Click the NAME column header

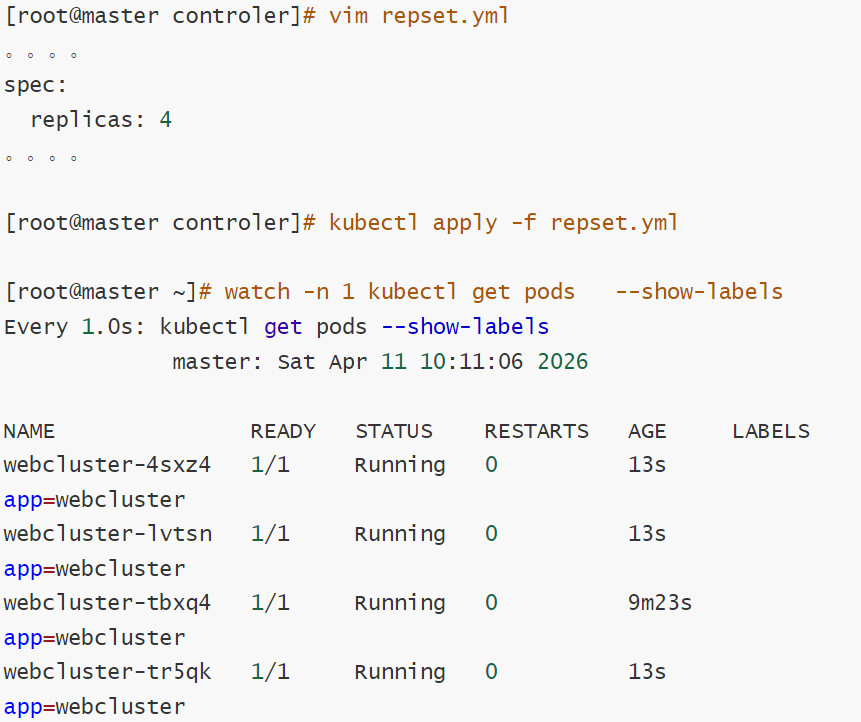(x=29, y=431)
